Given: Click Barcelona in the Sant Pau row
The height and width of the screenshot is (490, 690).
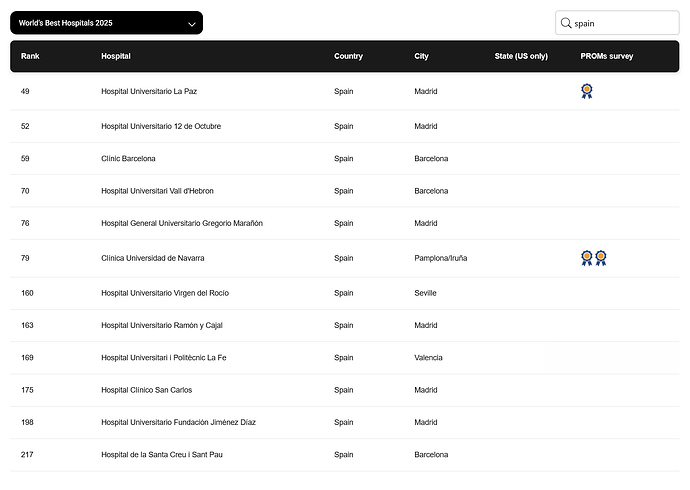Looking at the screenshot, I should [x=431, y=455].
